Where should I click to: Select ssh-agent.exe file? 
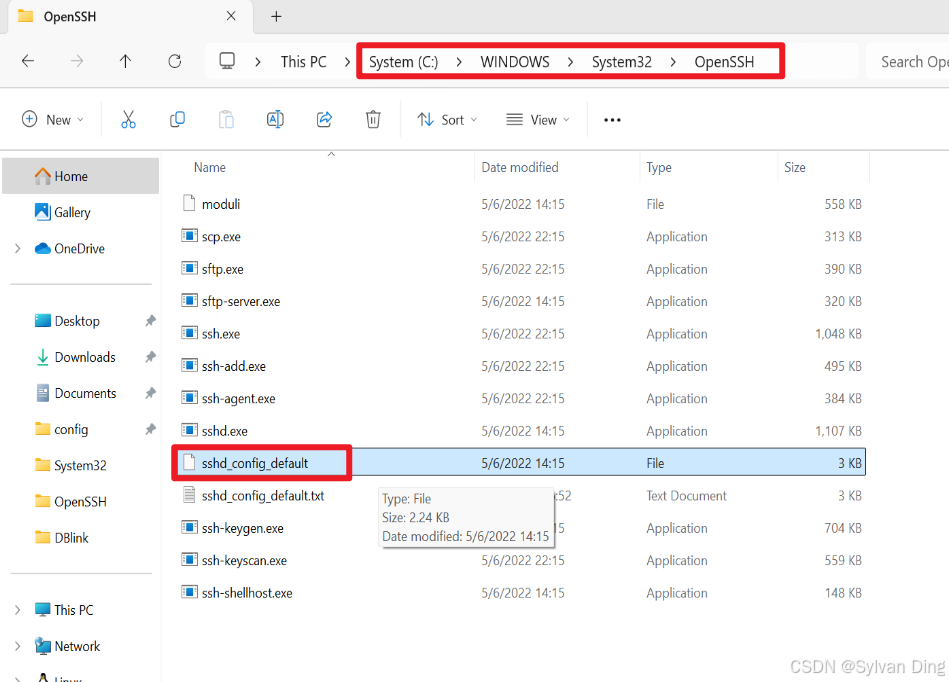point(238,399)
